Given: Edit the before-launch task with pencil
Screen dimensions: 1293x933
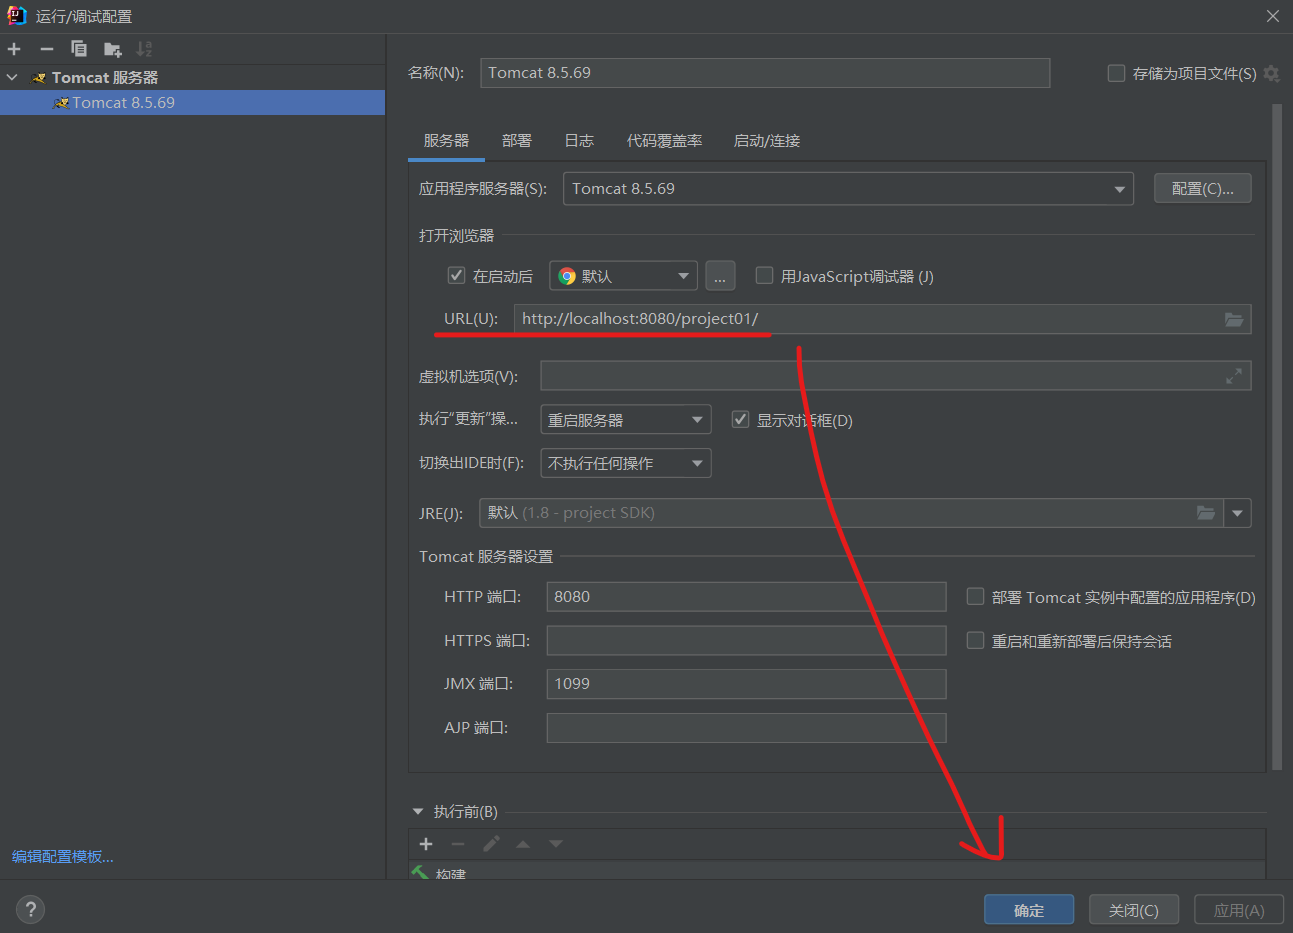Looking at the screenshot, I should 491,844.
